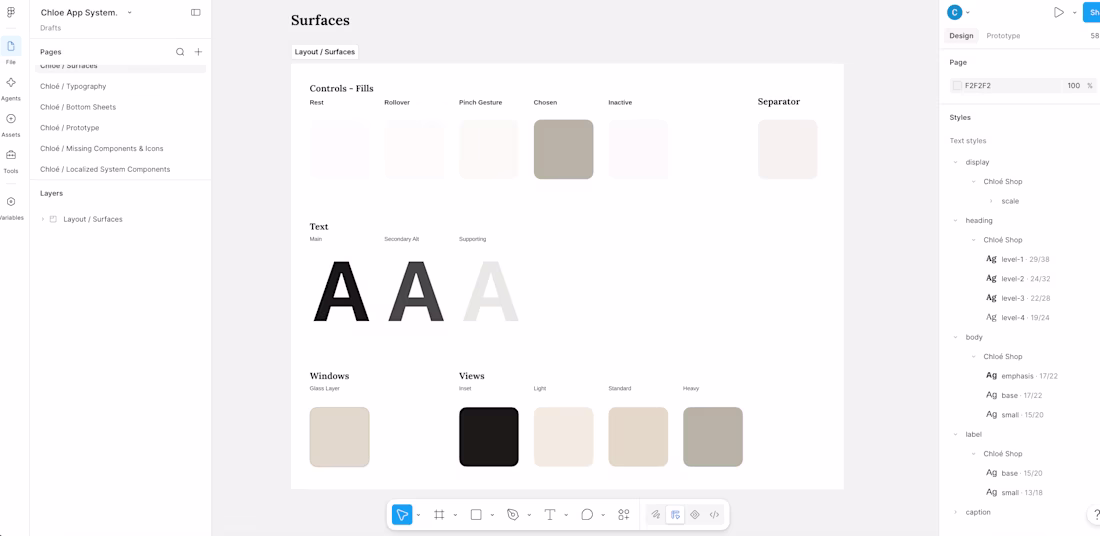Select the Glass Layer swatch
1100x536 pixels.
pos(340,436)
